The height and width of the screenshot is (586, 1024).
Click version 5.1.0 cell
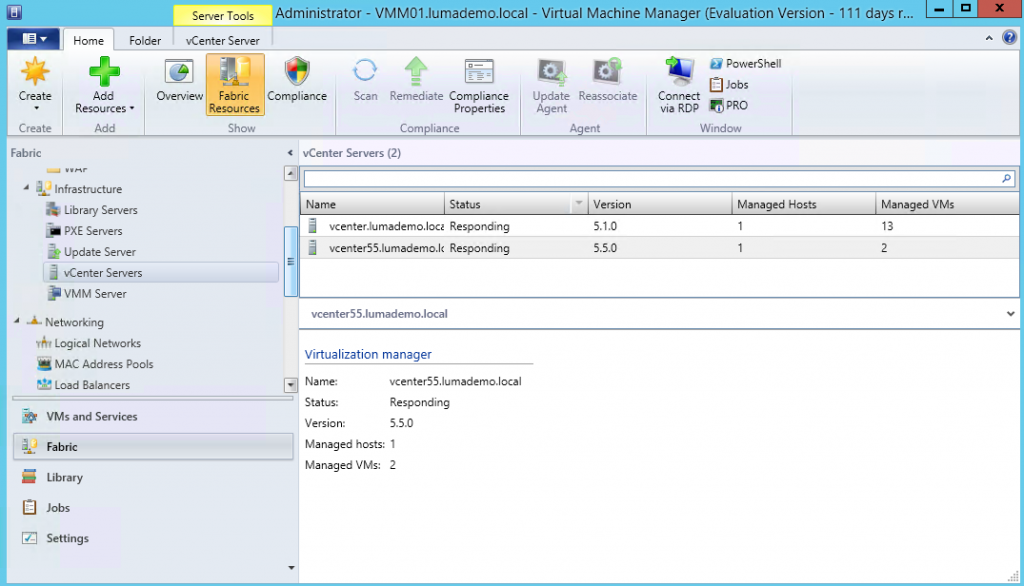coord(605,226)
